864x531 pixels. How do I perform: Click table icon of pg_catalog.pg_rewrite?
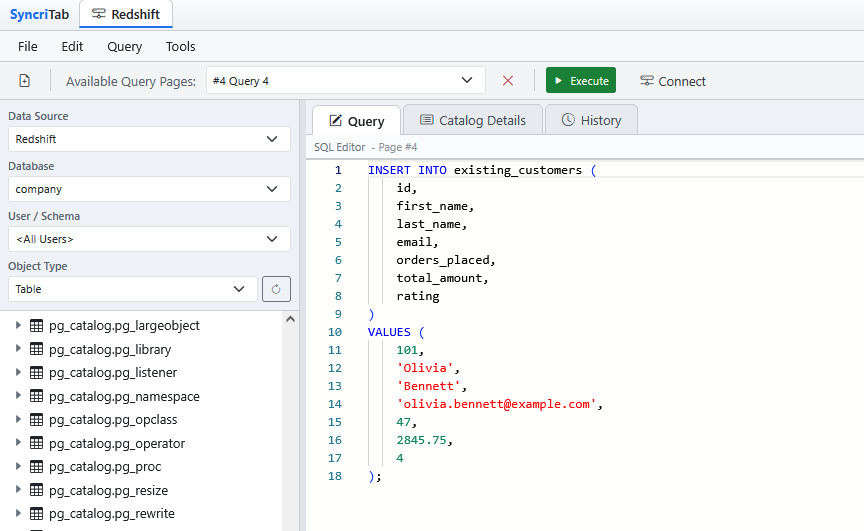tap(36, 513)
